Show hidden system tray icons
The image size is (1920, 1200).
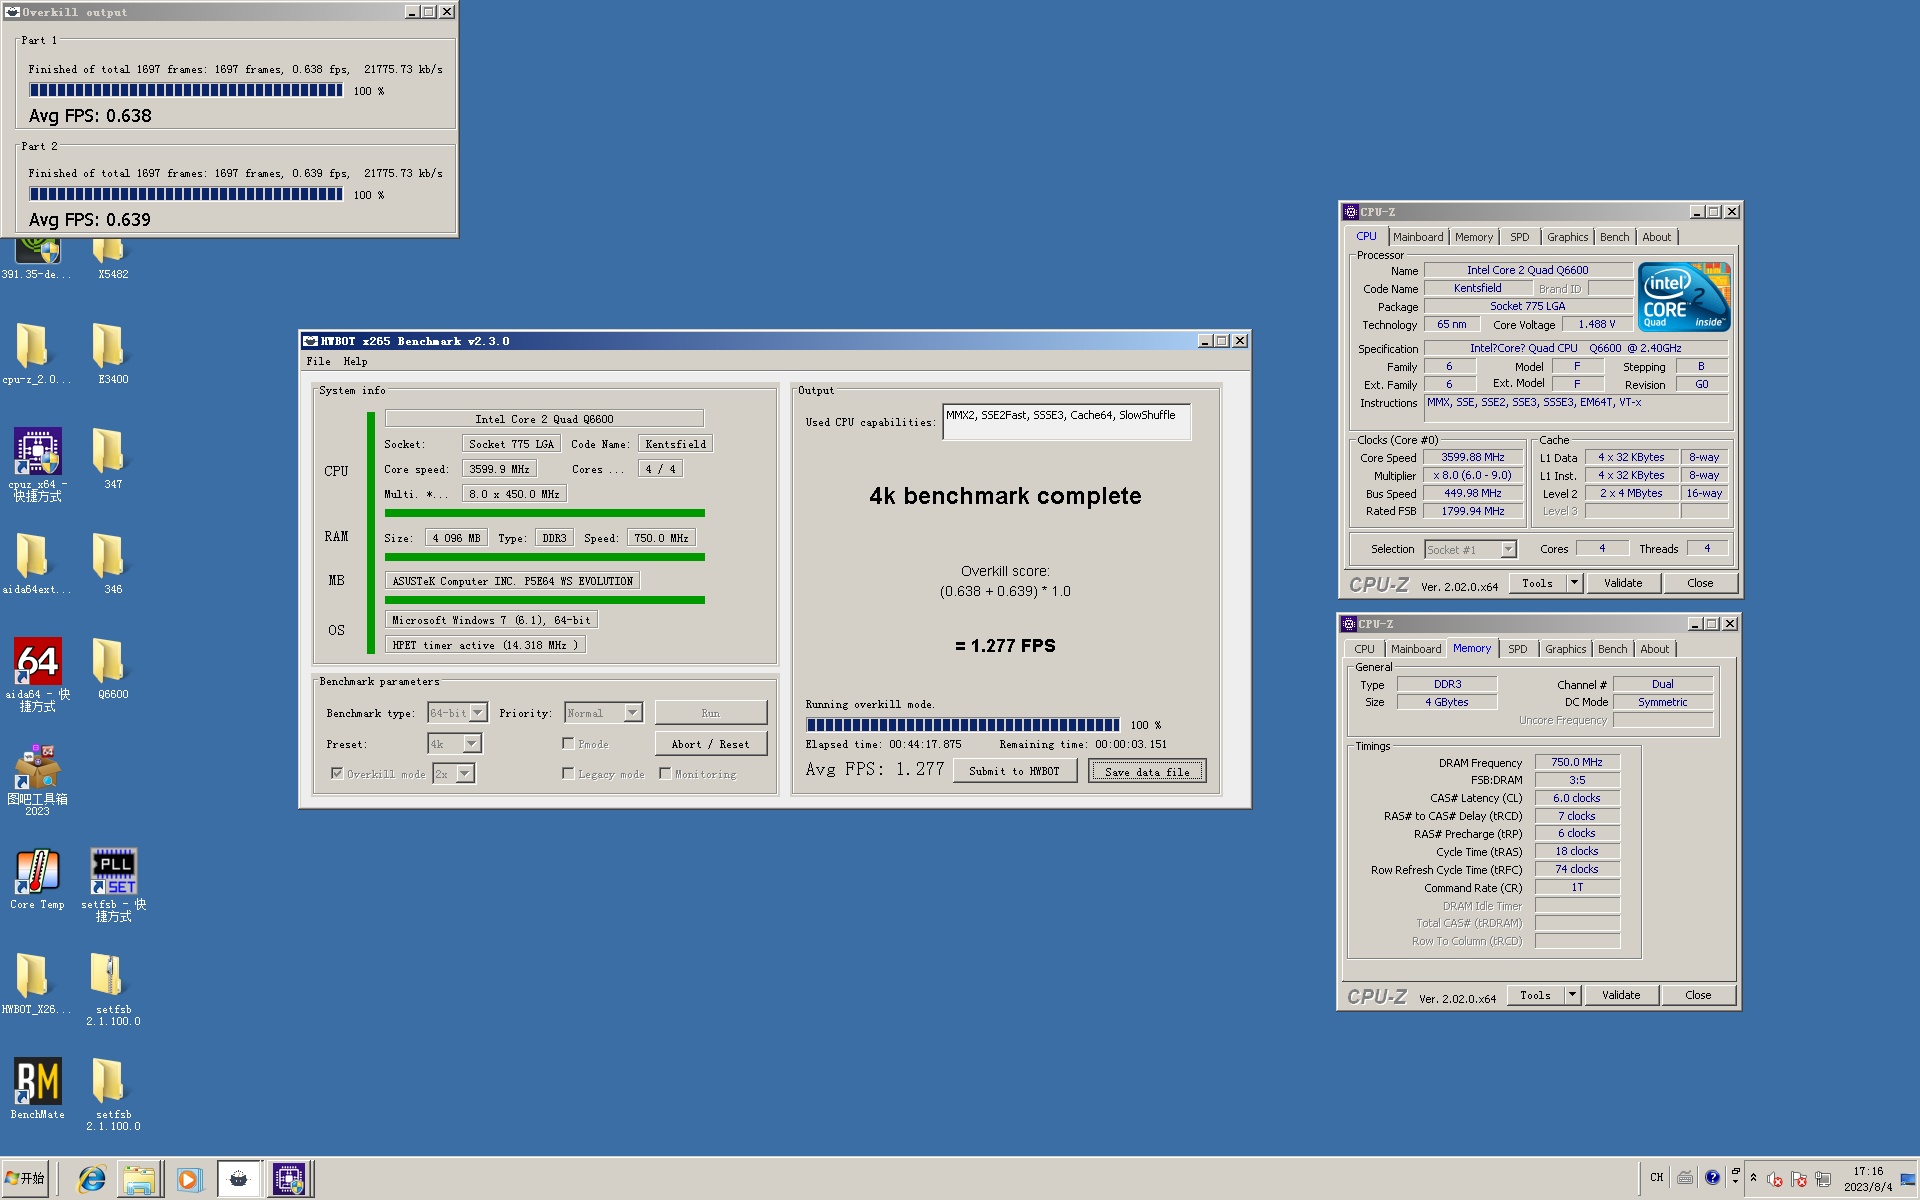click(x=1753, y=1177)
